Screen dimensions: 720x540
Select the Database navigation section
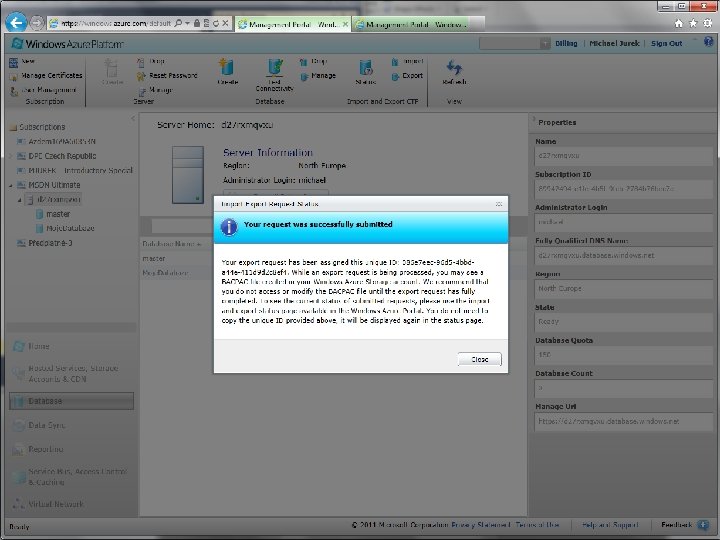click(x=72, y=401)
